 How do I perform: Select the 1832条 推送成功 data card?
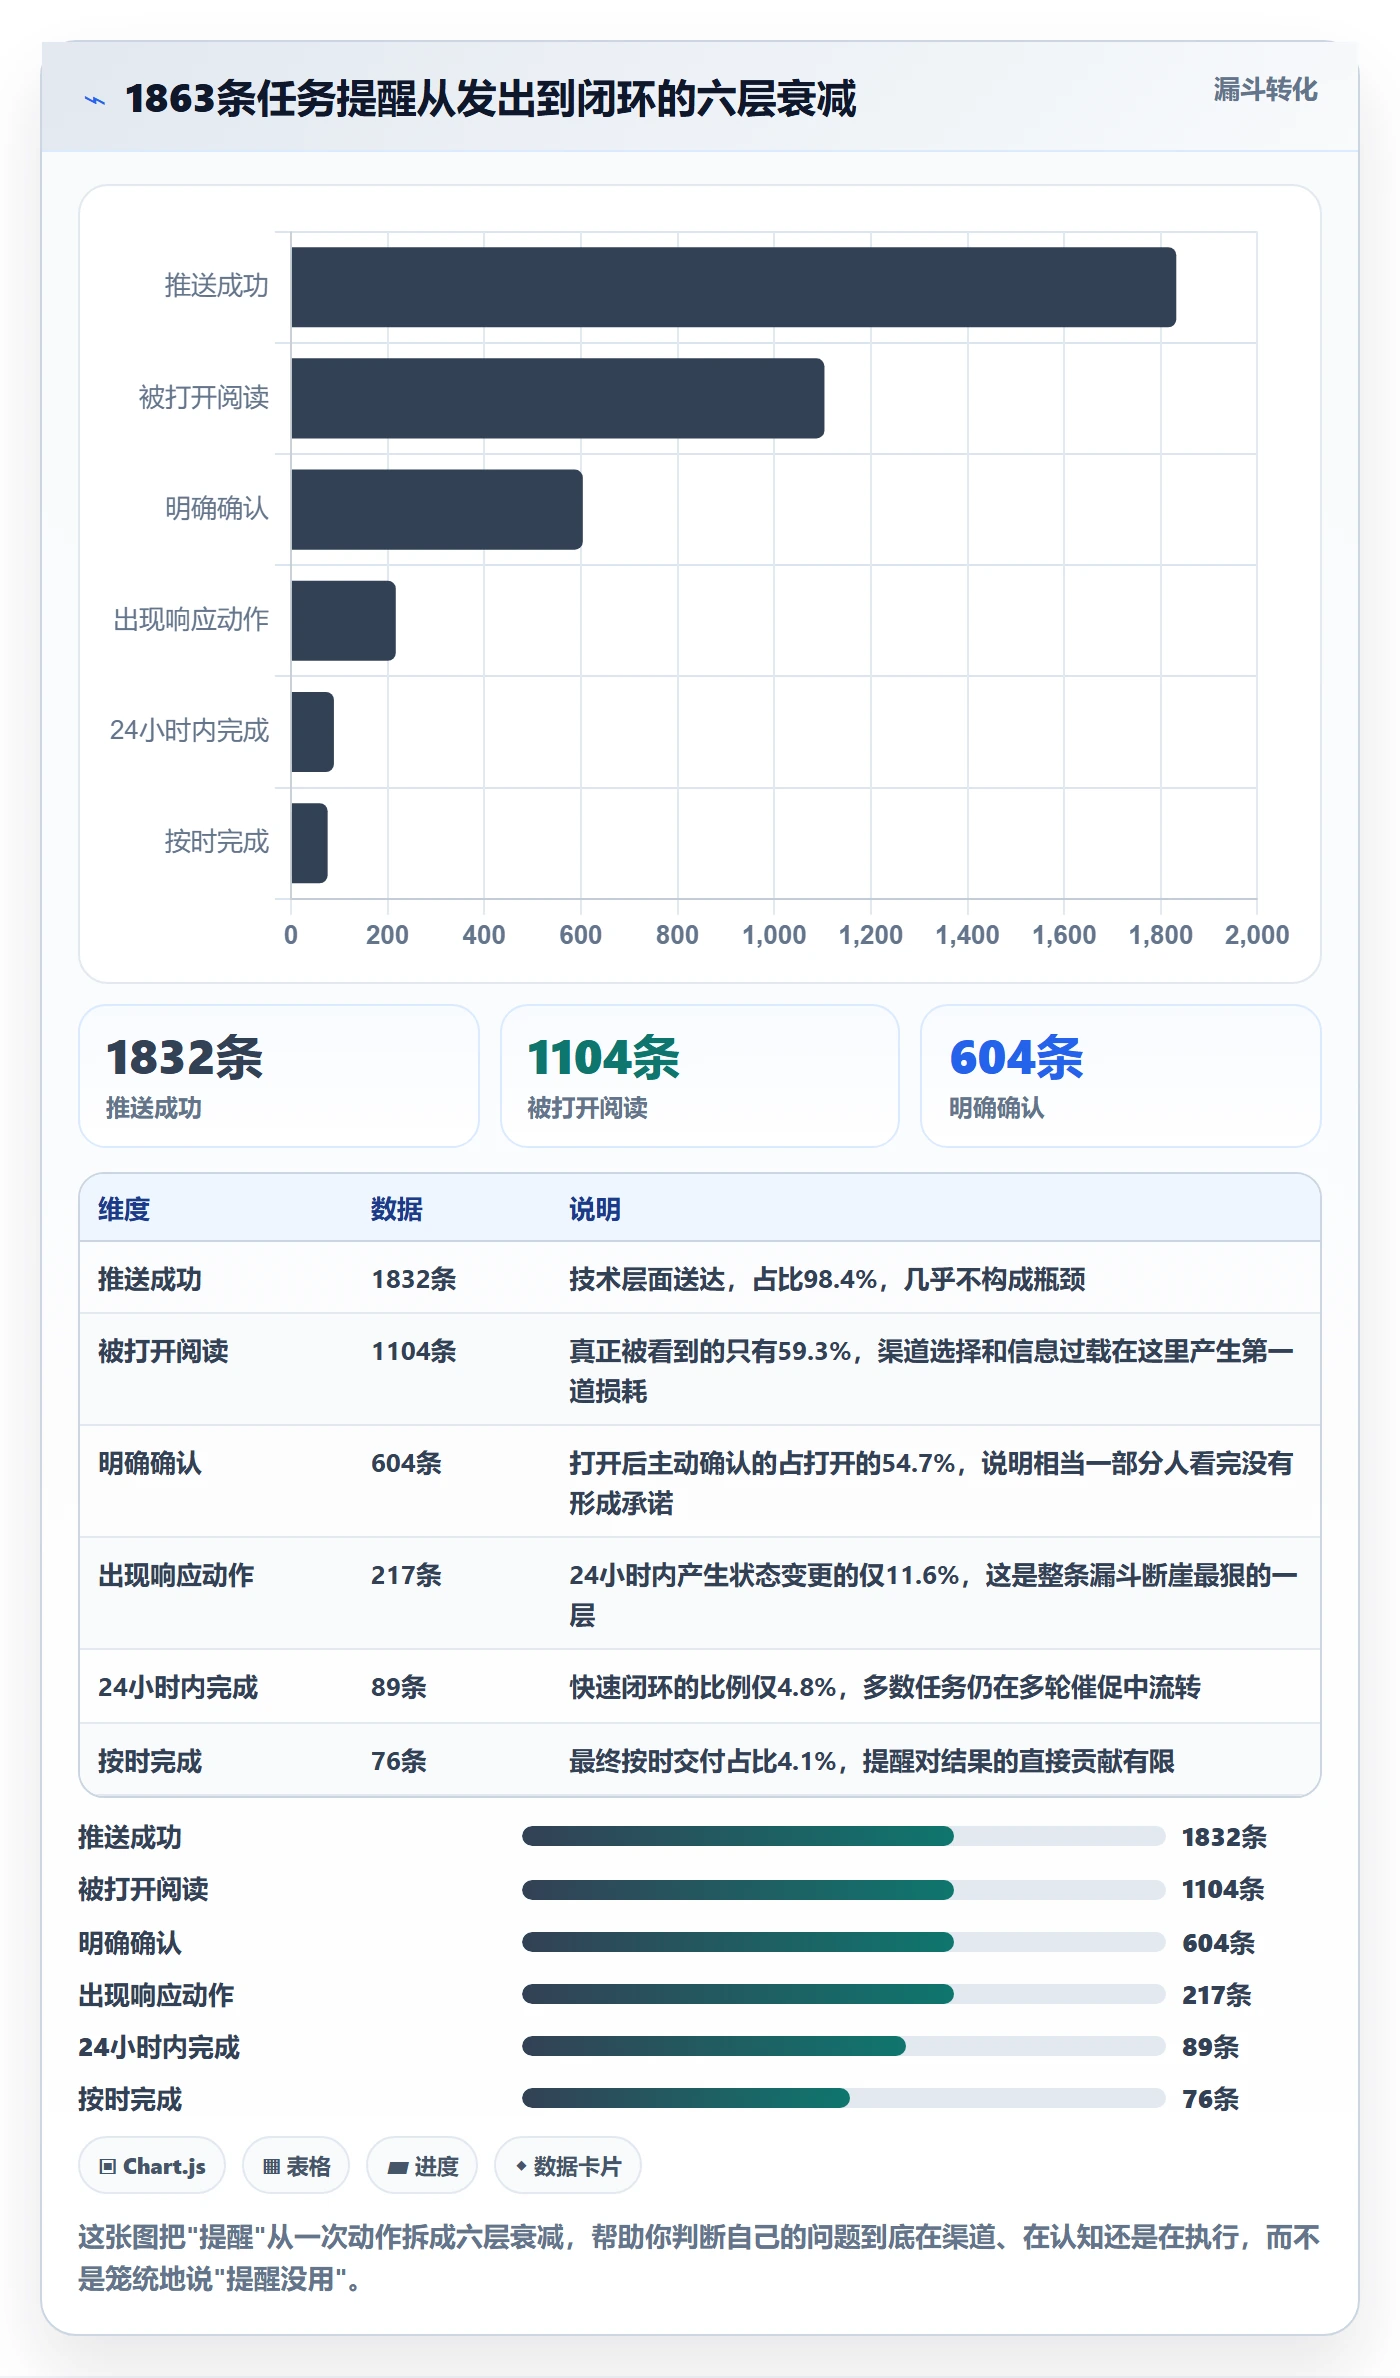coord(279,1076)
